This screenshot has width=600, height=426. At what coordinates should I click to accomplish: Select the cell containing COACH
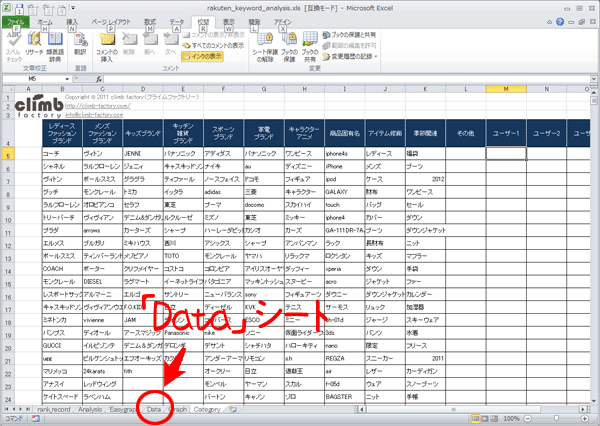[62, 269]
